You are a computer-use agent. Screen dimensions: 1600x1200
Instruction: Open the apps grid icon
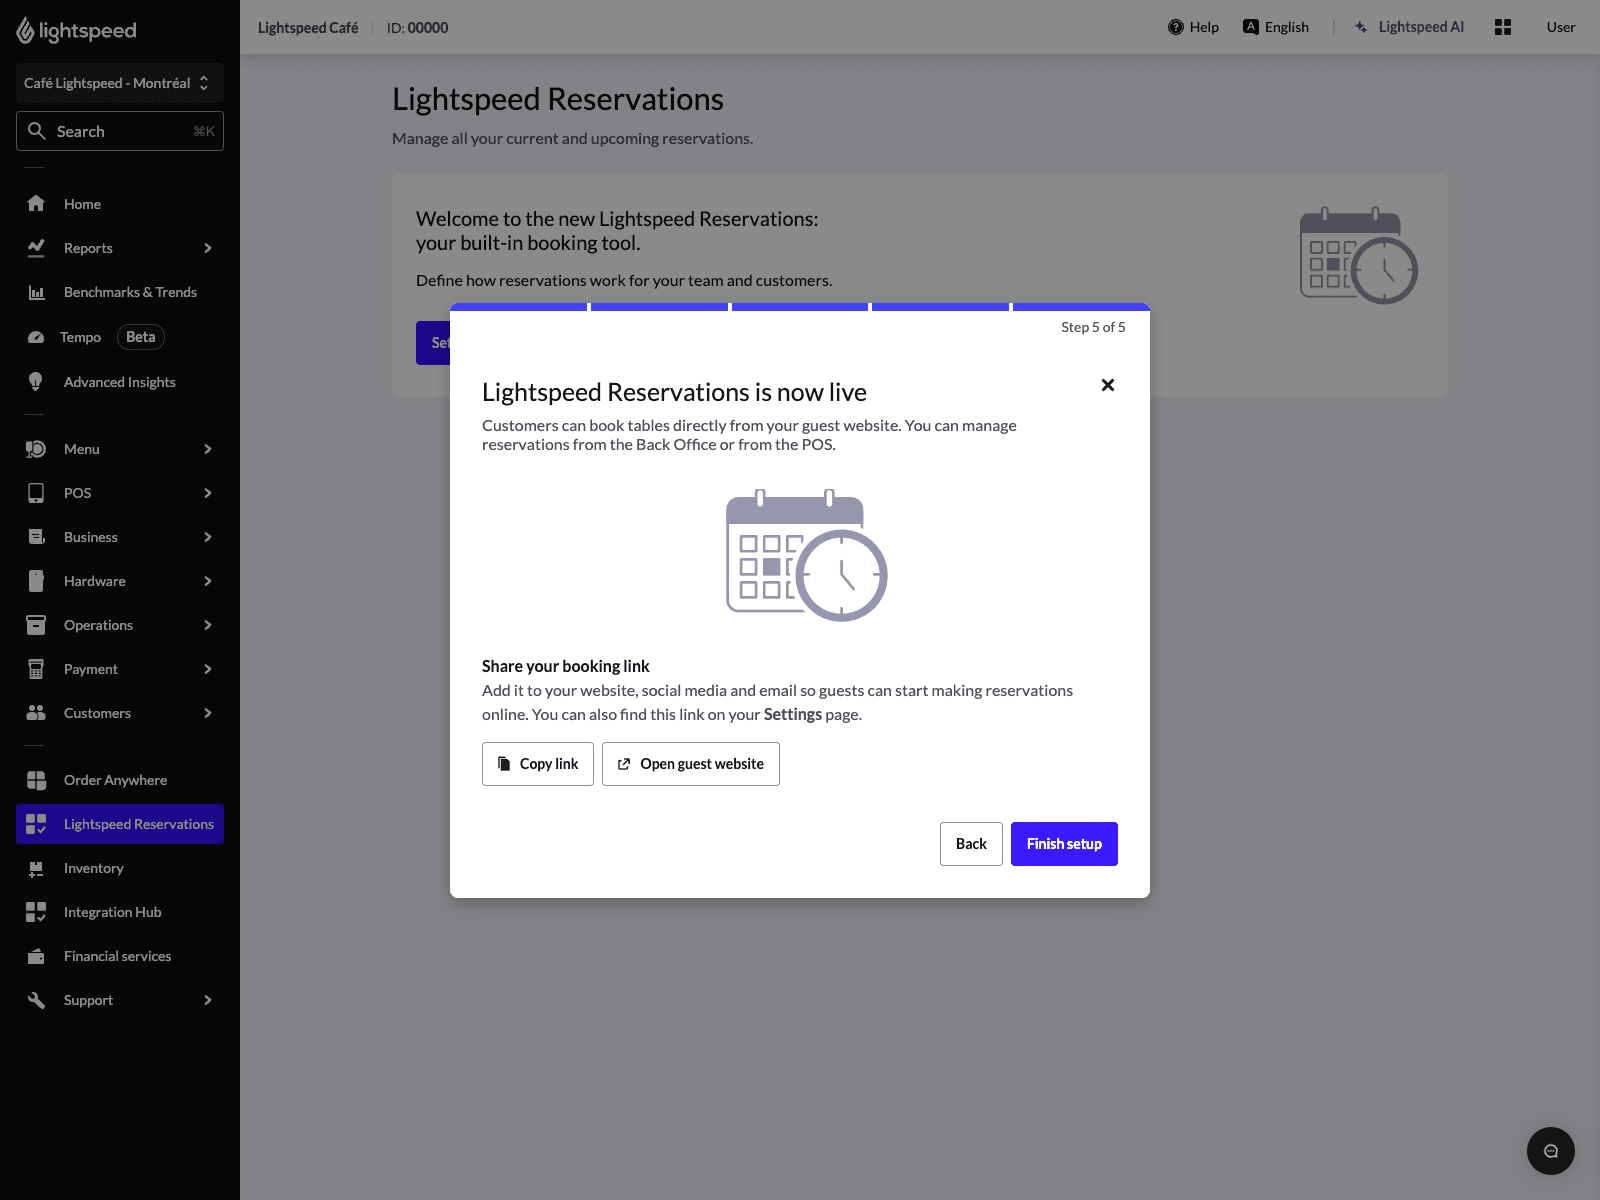tap(1503, 27)
